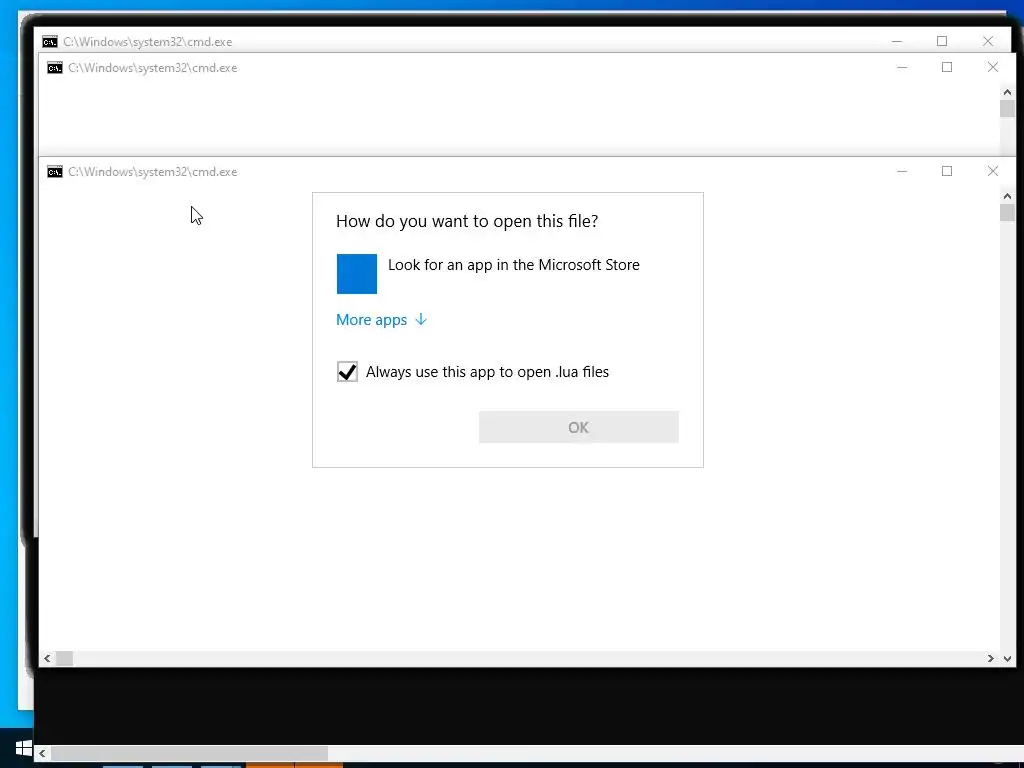Confirm the dialog with the OK button

(x=579, y=427)
